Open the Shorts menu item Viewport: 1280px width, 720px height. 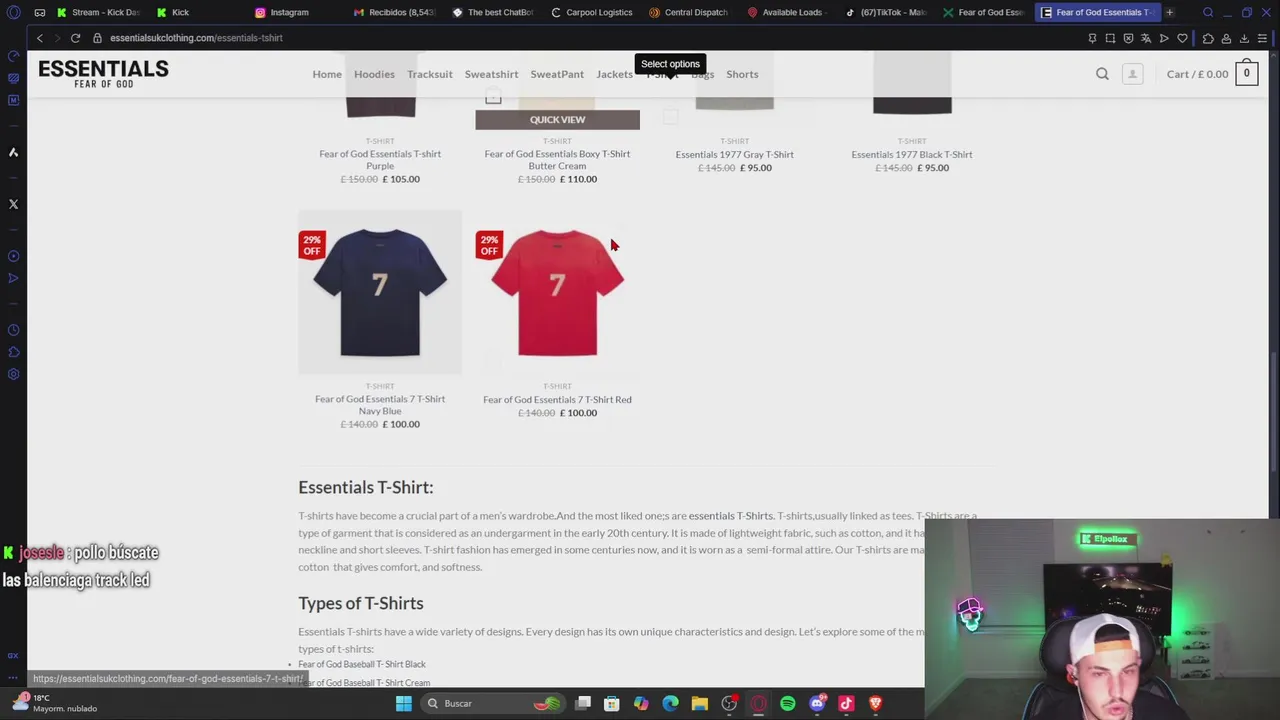coord(742,74)
